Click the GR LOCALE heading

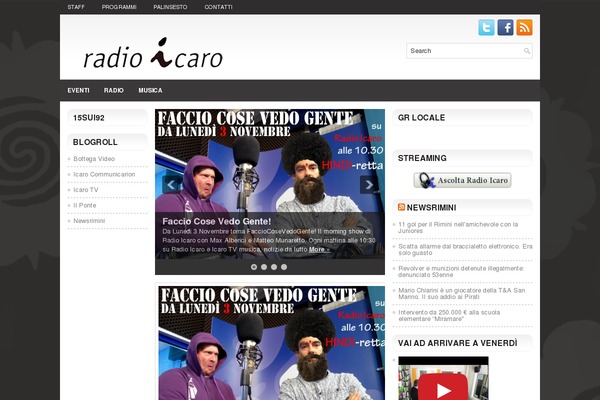tap(421, 118)
